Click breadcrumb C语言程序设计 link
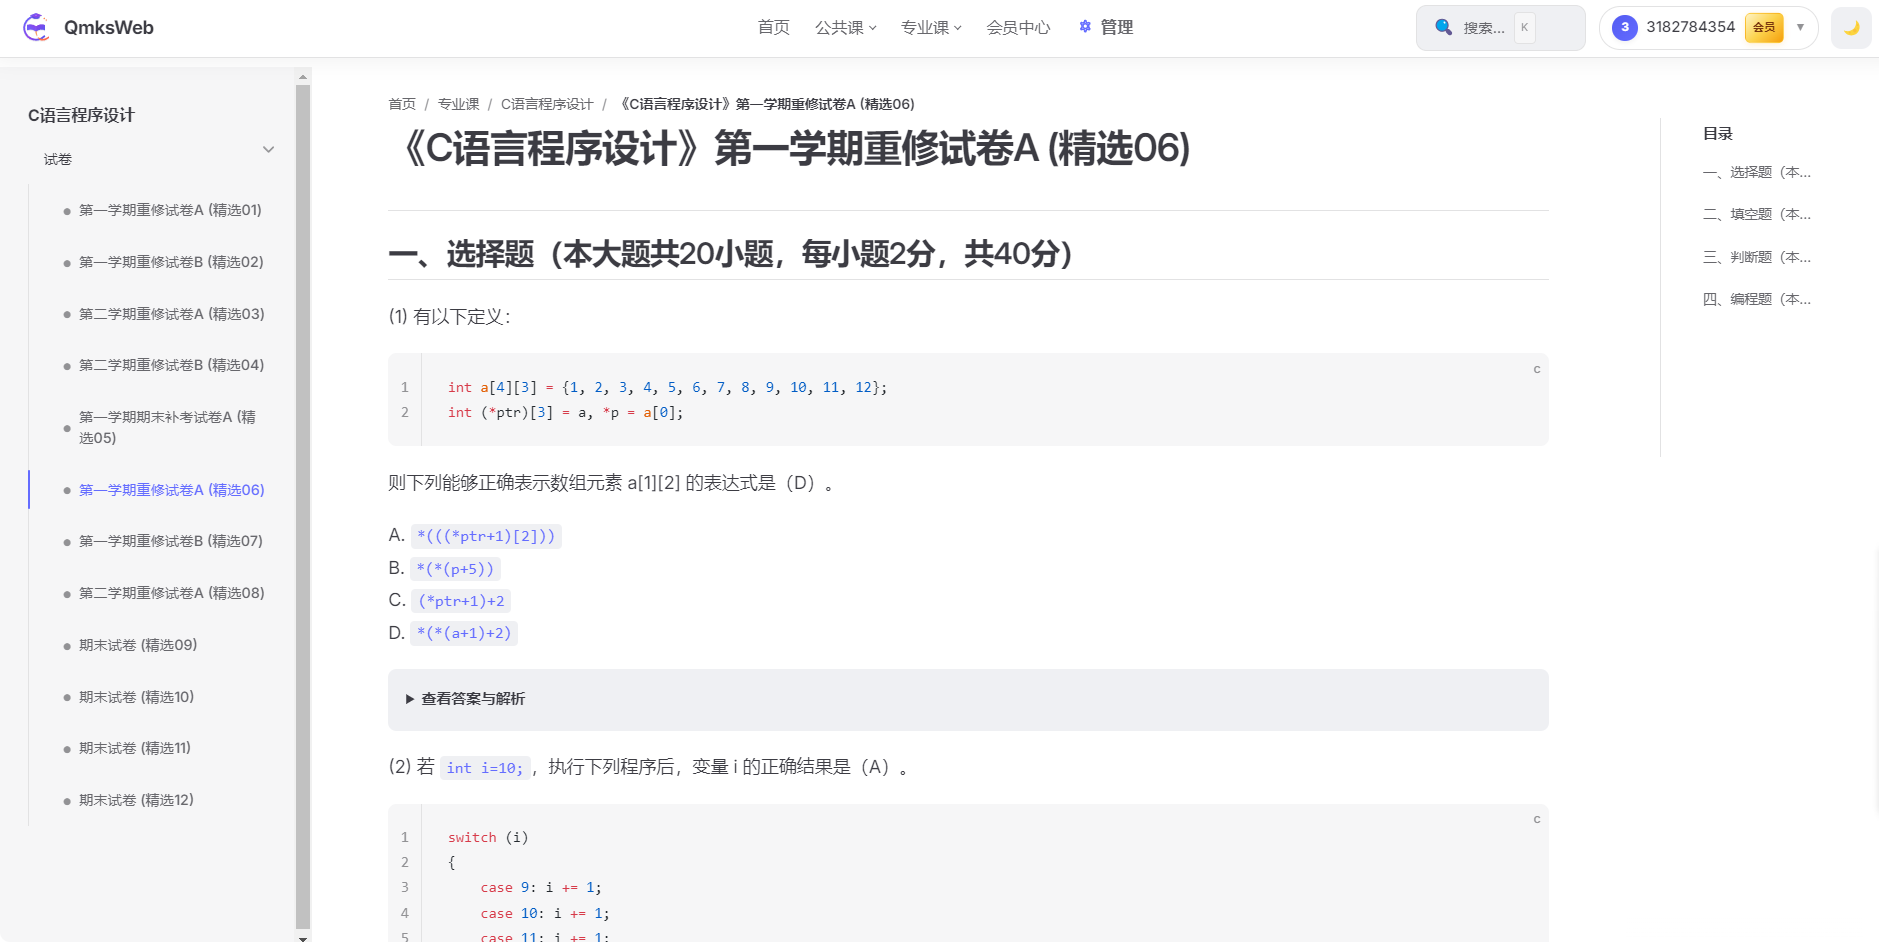1879x942 pixels. click(547, 104)
